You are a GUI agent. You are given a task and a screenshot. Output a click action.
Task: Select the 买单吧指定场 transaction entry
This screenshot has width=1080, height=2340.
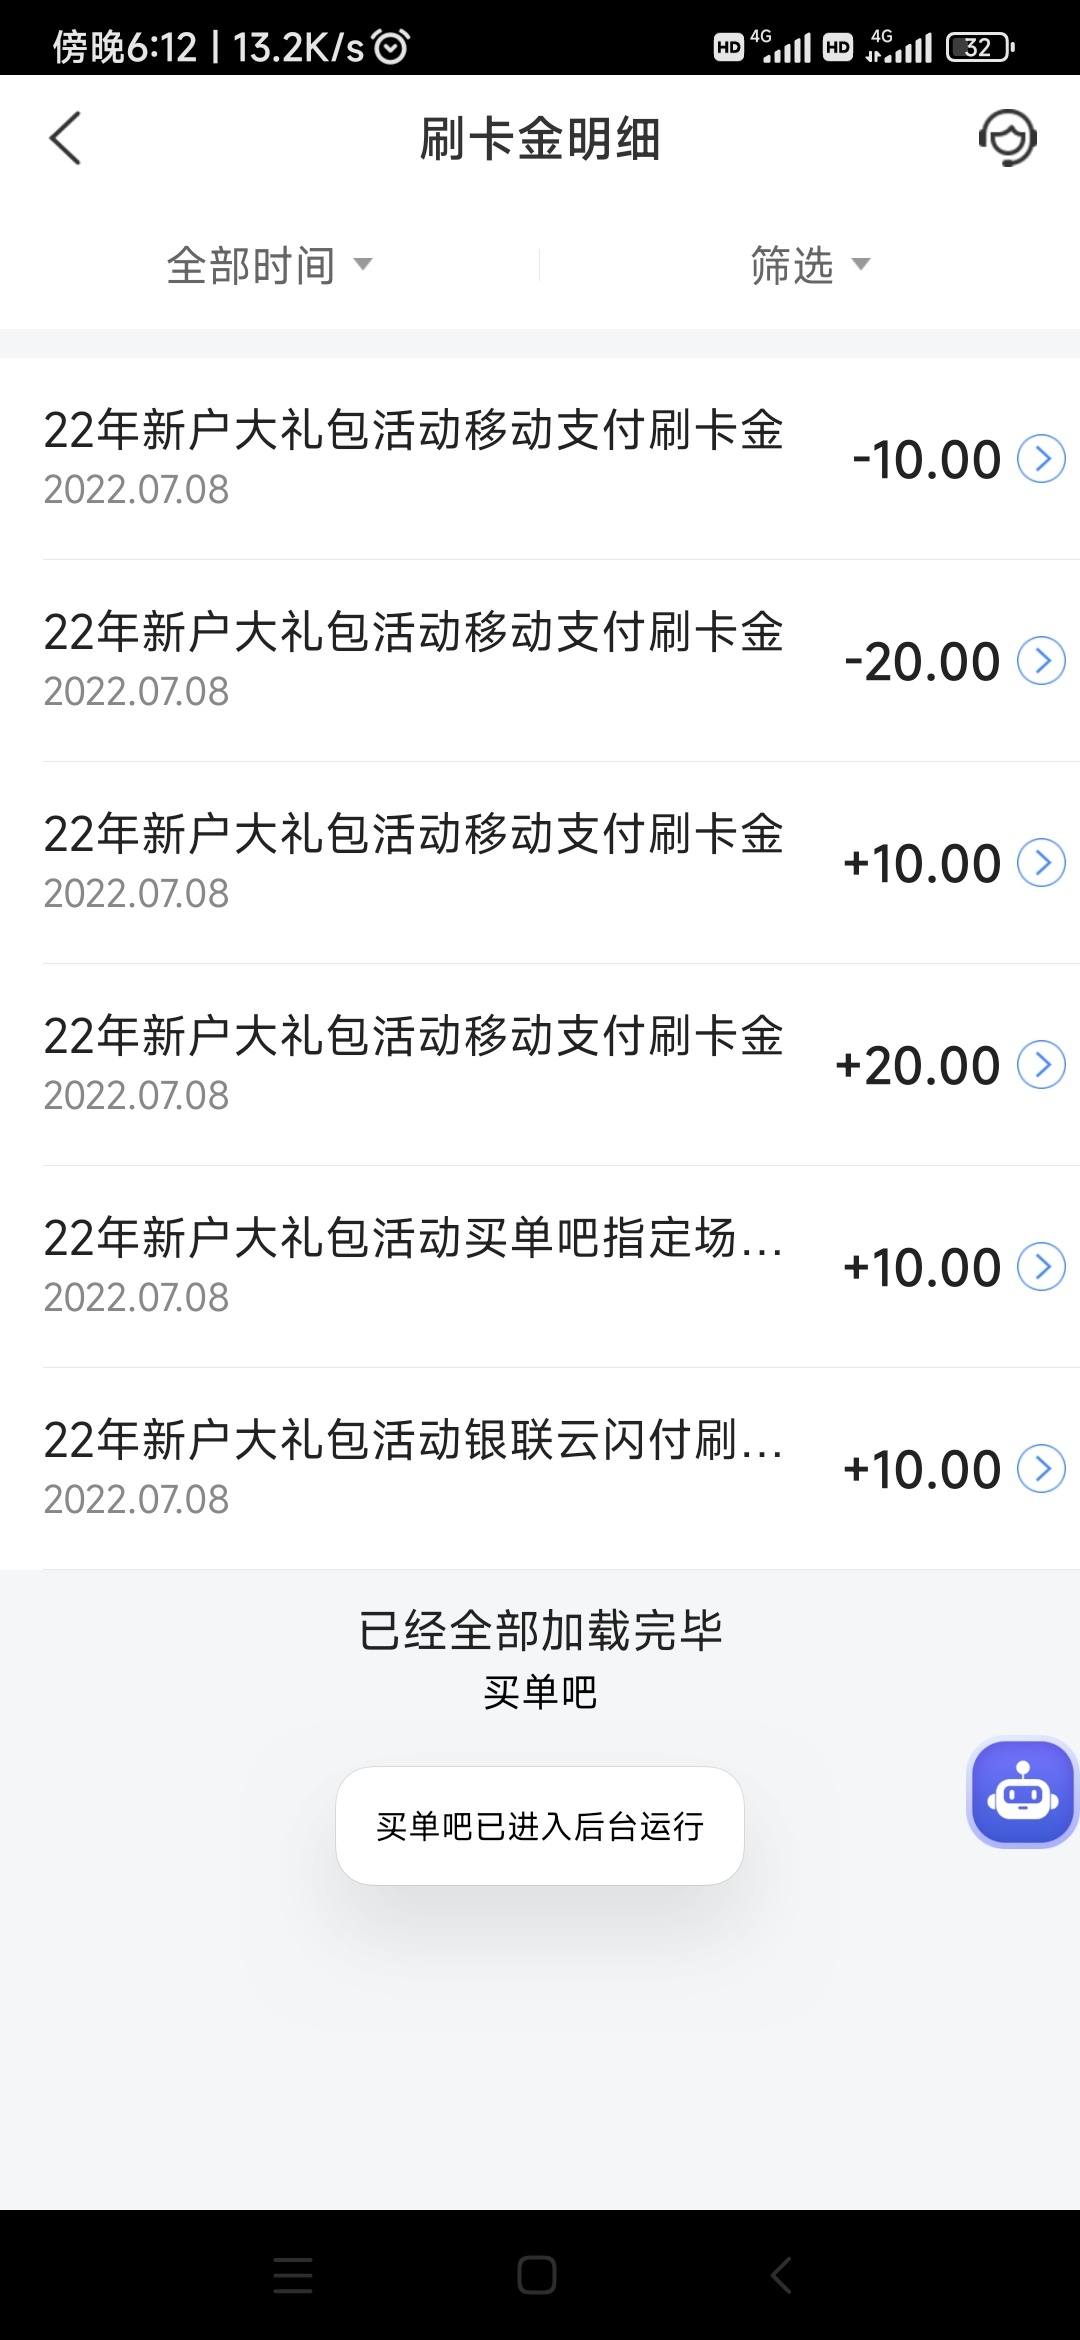540,1267
